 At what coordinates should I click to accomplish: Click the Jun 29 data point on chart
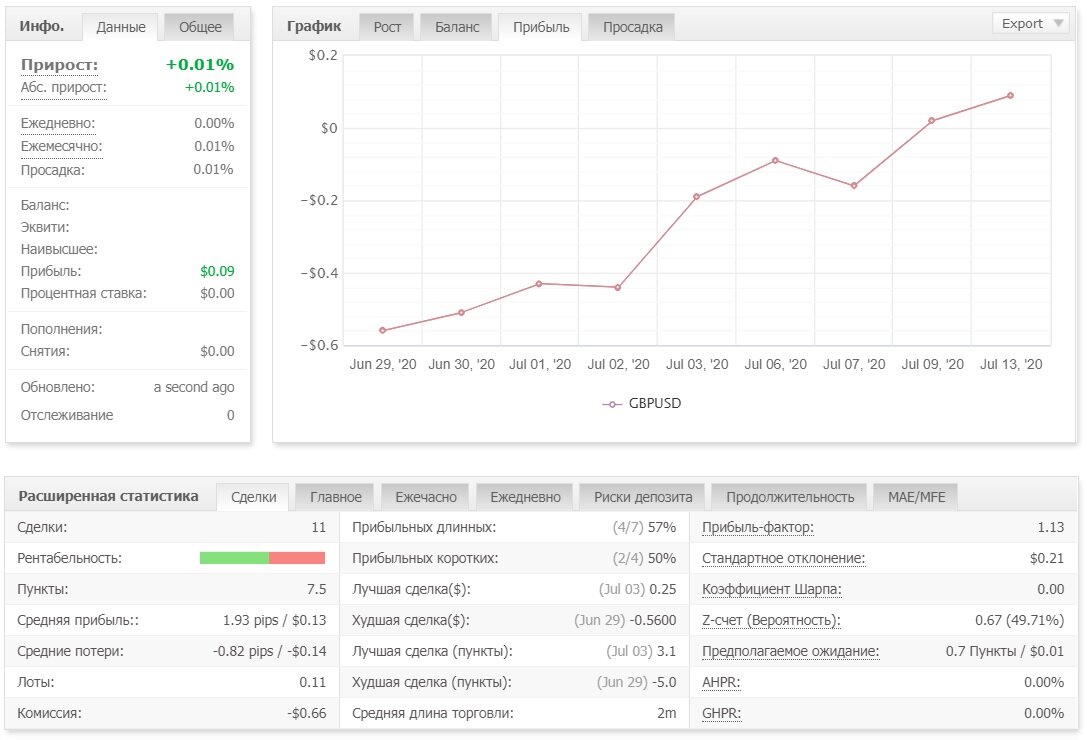click(383, 331)
